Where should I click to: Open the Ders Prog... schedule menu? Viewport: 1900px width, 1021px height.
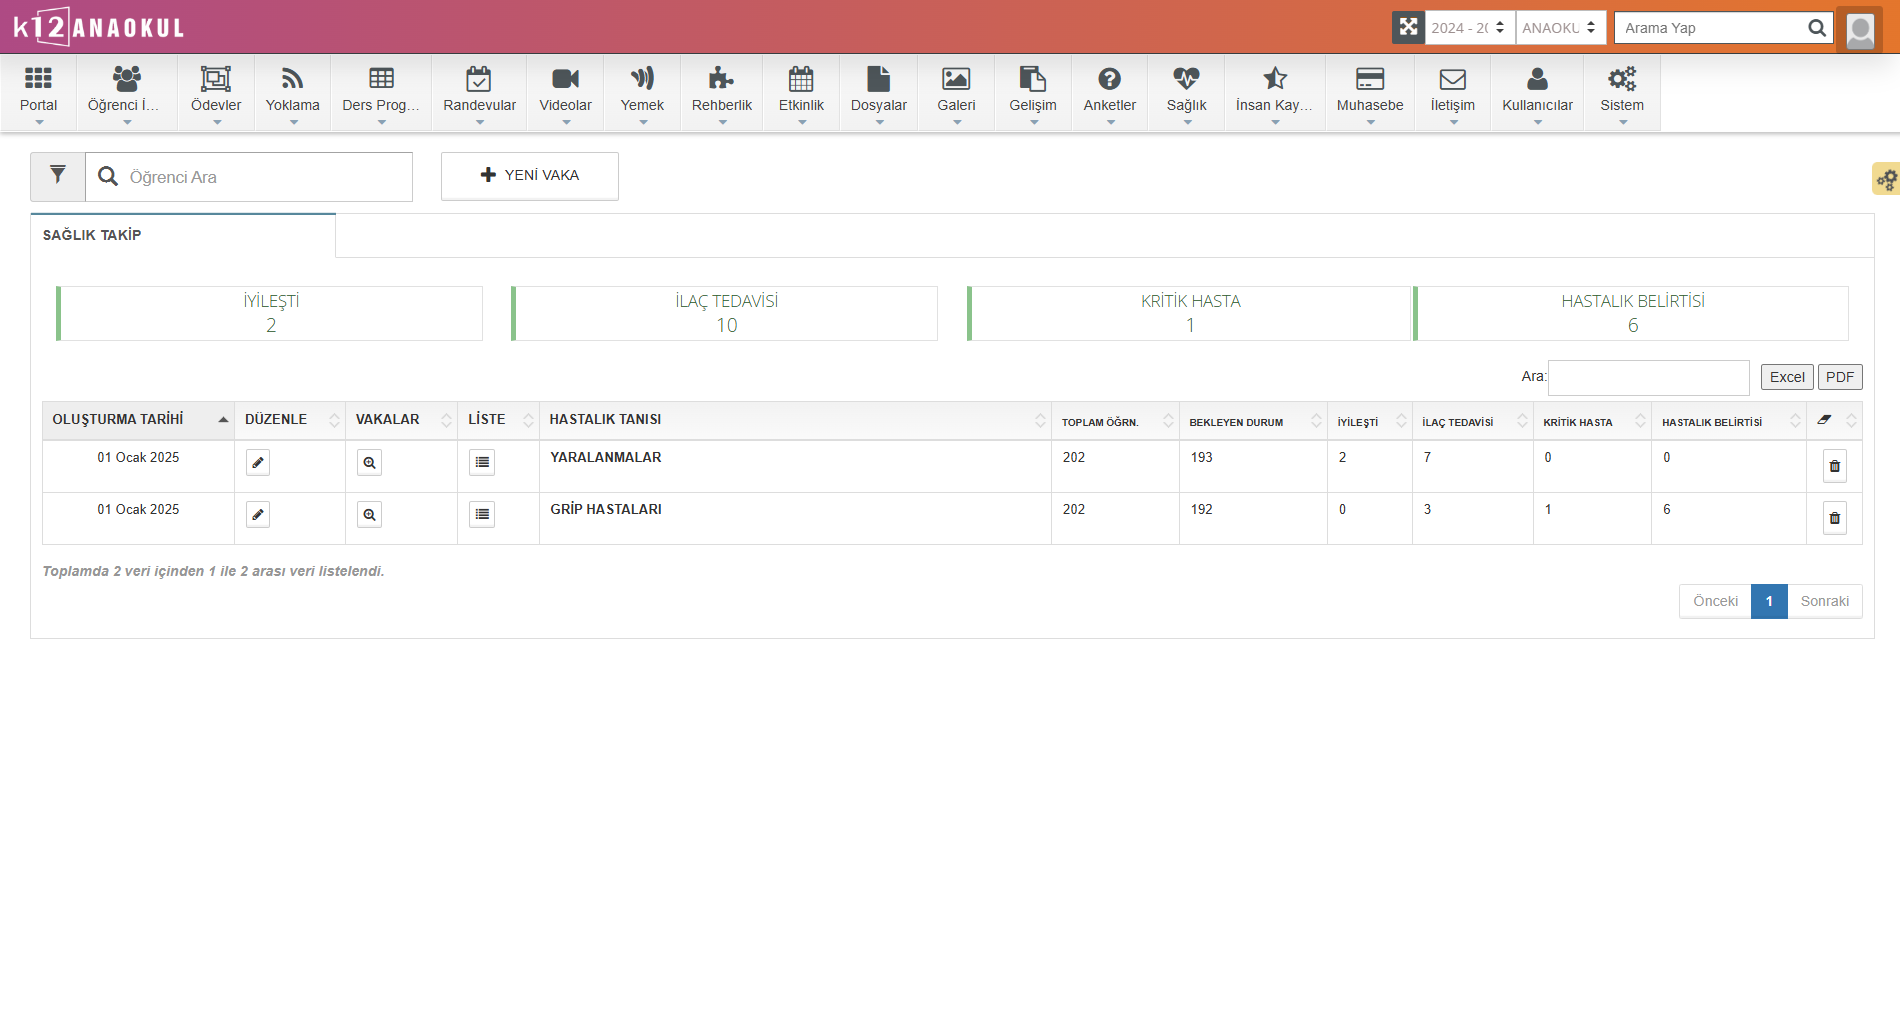pos(381,92)
